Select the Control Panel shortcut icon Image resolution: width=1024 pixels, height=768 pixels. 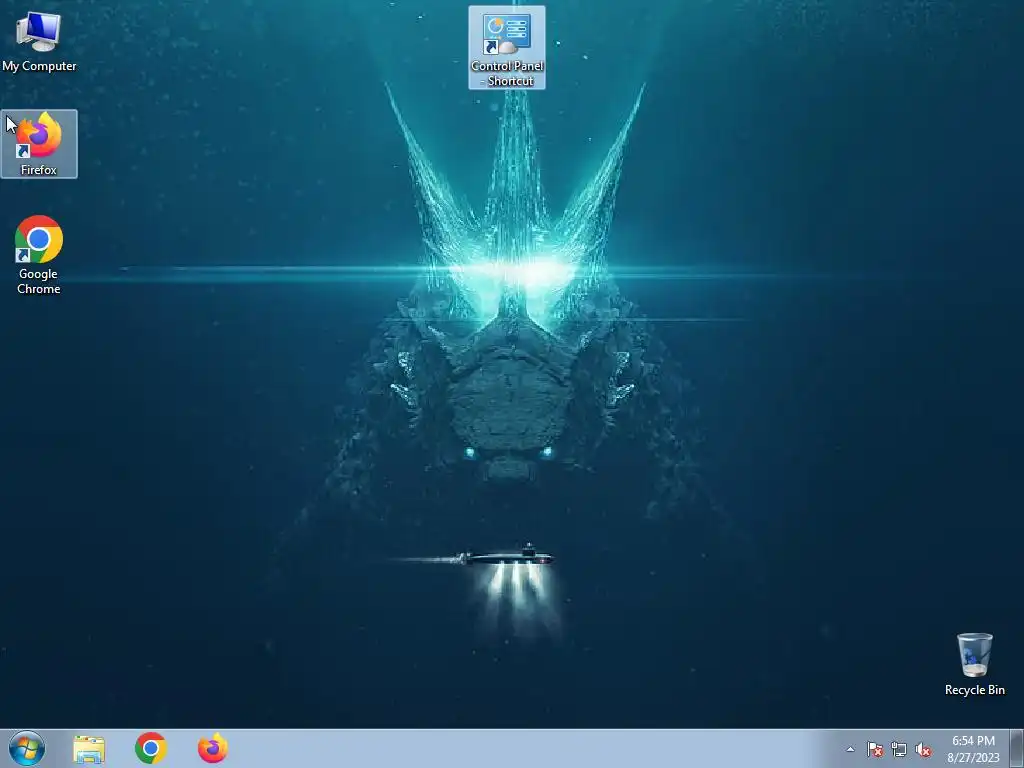pos(507,48)
